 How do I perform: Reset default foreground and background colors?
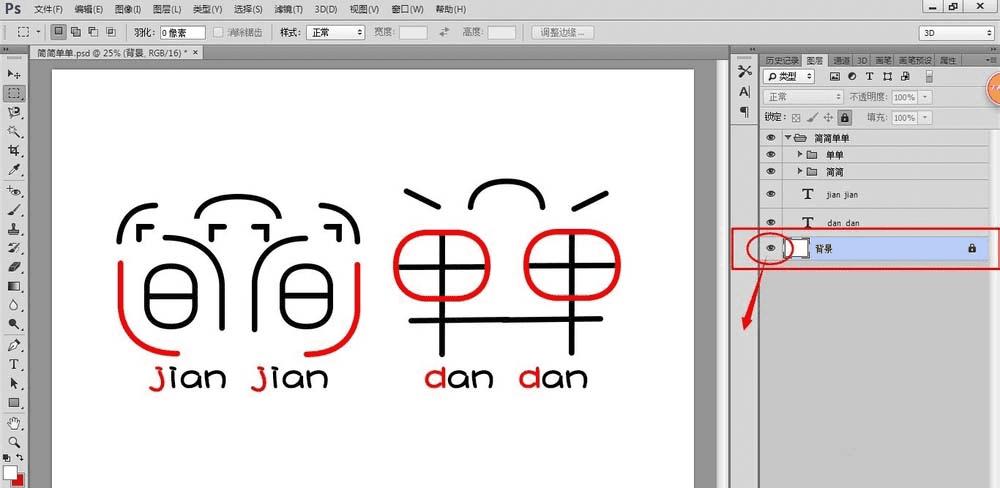(6, 457)
